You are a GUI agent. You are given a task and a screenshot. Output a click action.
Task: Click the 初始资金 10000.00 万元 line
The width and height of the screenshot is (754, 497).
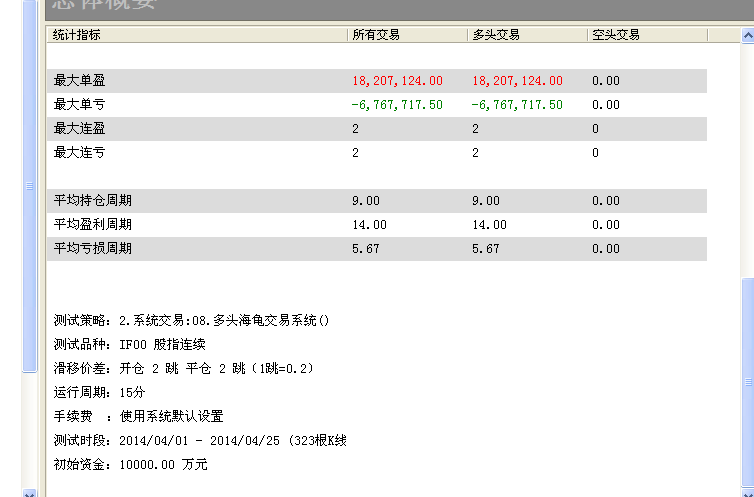coord(130,465)
